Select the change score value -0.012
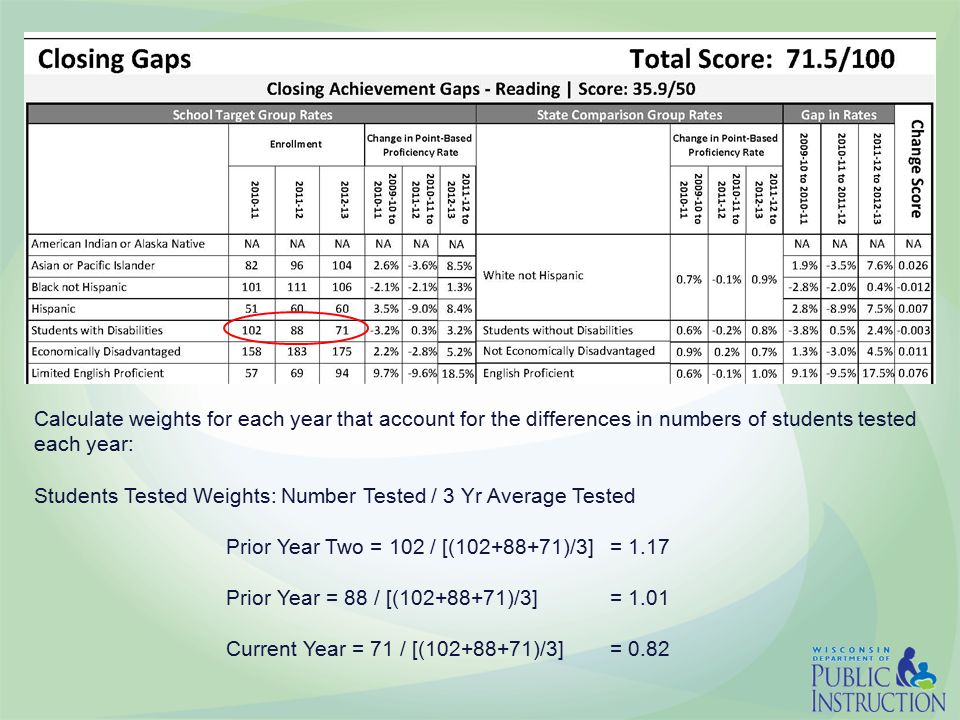The height and width of the screenshot is (720, 960). 913,287
